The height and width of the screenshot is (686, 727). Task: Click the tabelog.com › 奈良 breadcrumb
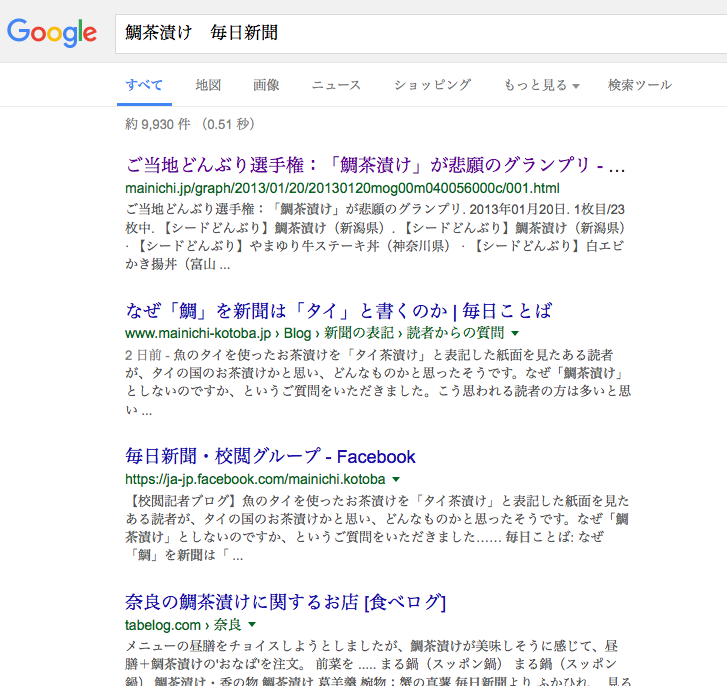click(x=183, y=625)
